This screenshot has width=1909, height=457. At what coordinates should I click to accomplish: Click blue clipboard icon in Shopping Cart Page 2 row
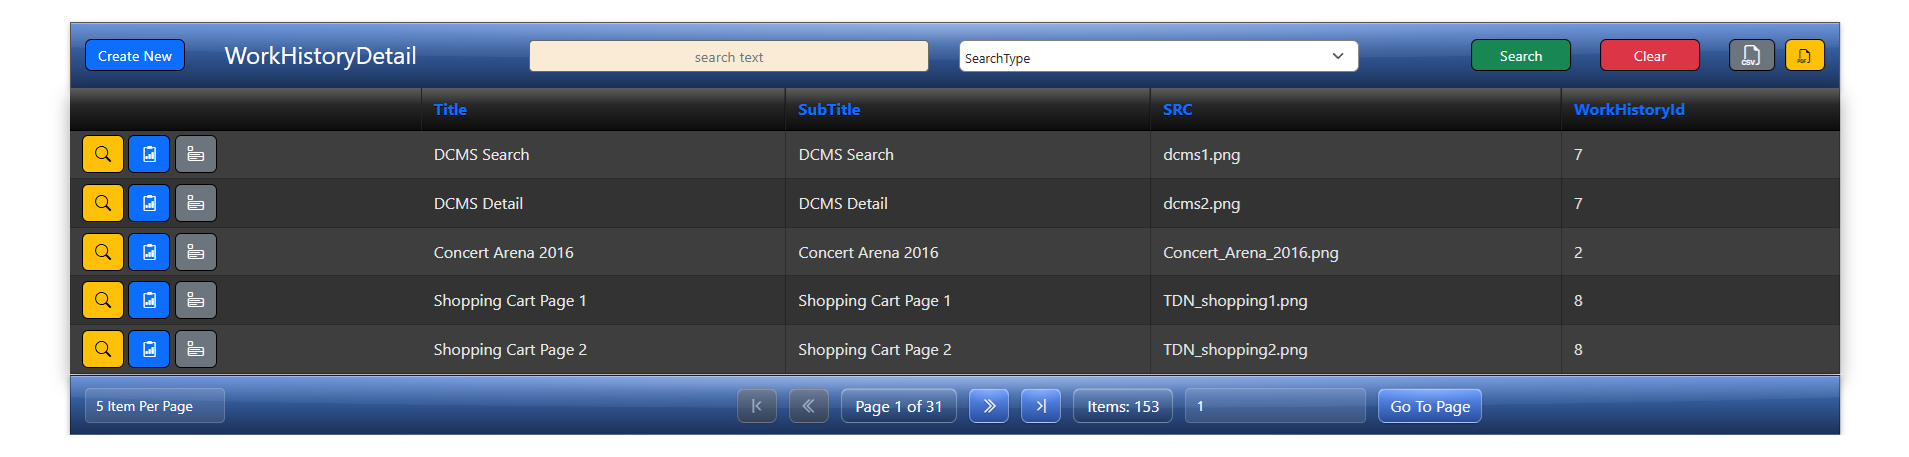[x=149, y=349]
